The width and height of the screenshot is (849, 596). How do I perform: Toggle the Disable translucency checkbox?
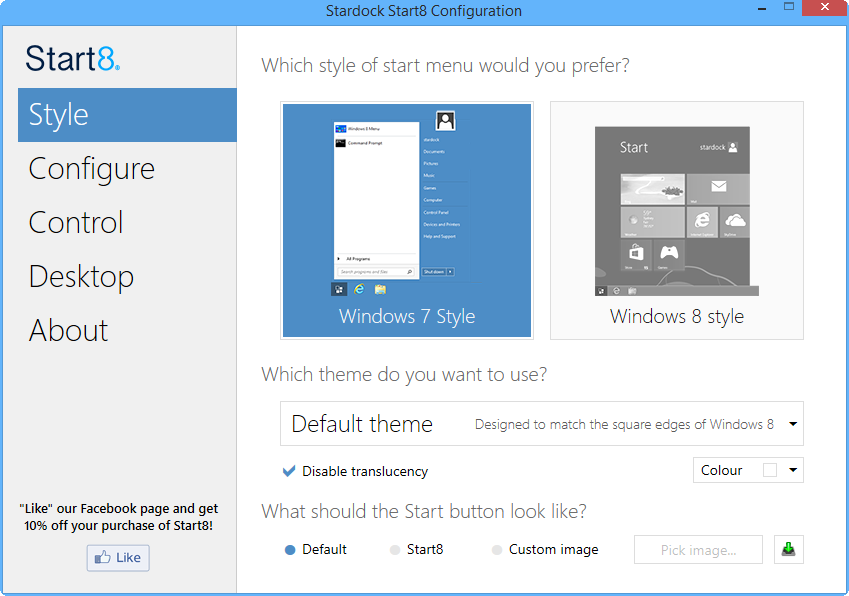tap(289, 471)
